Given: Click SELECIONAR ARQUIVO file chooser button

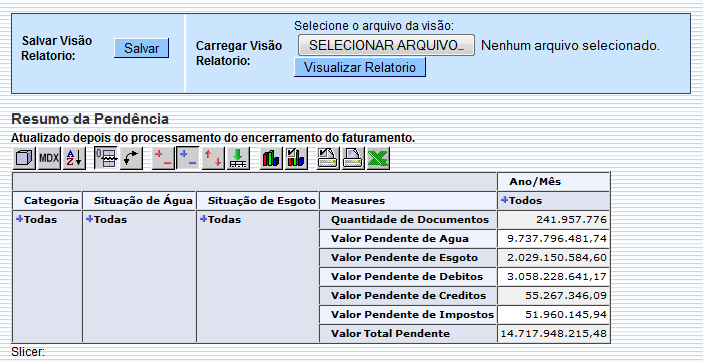Looking at the screenshot, I should tap(386, 45).
